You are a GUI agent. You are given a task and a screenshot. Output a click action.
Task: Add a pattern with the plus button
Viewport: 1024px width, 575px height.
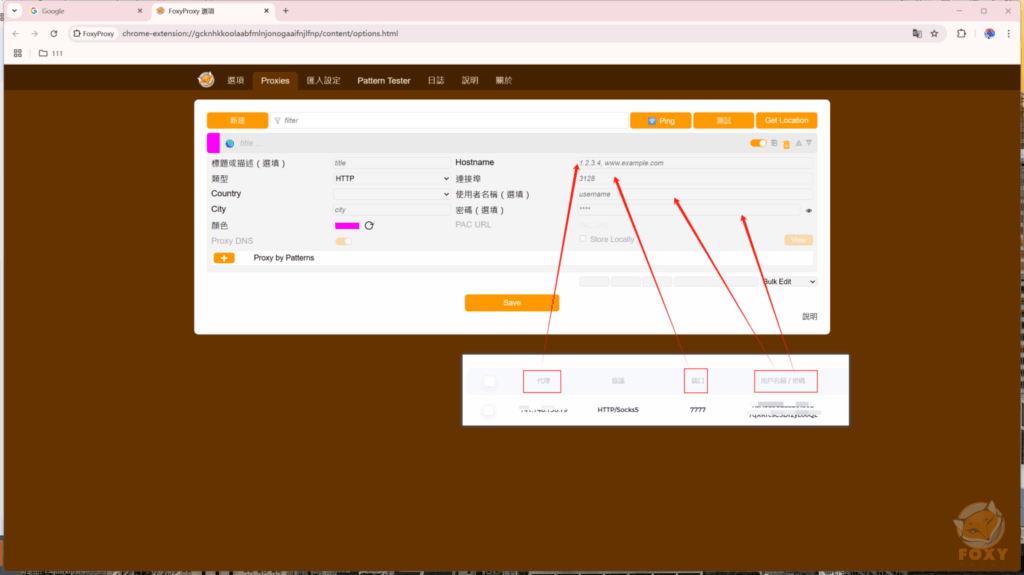click(x=224, y=258)
